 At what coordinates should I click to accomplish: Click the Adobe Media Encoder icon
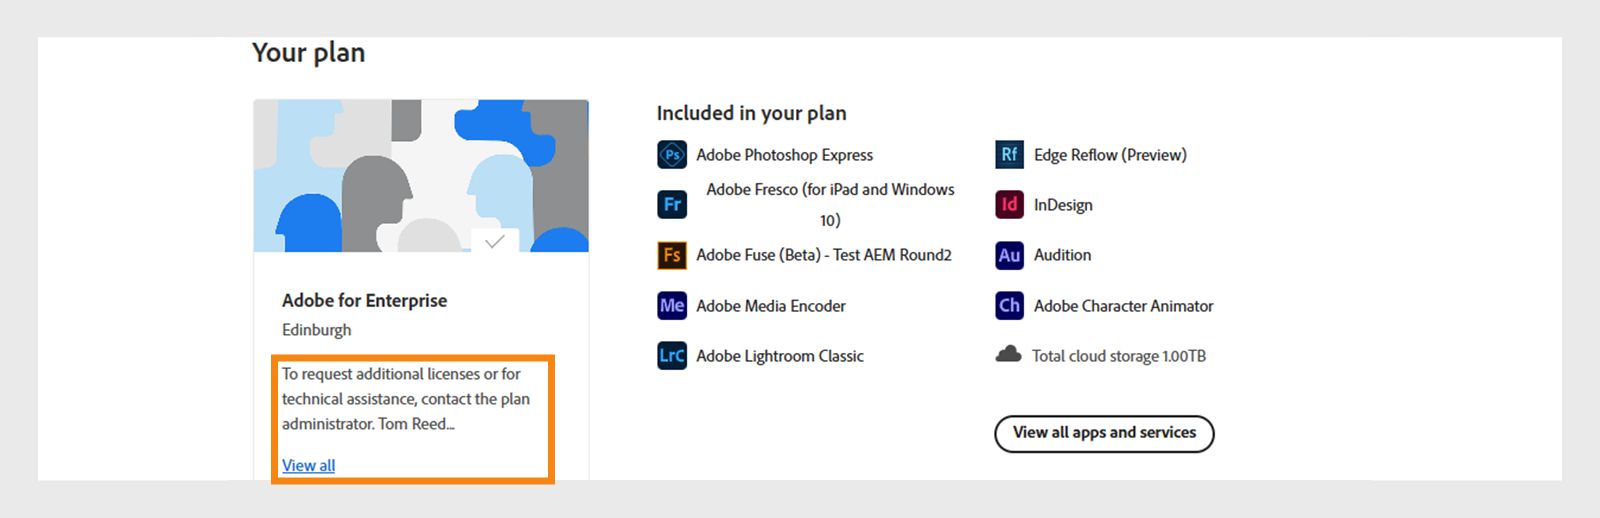[x=672, y=306]
